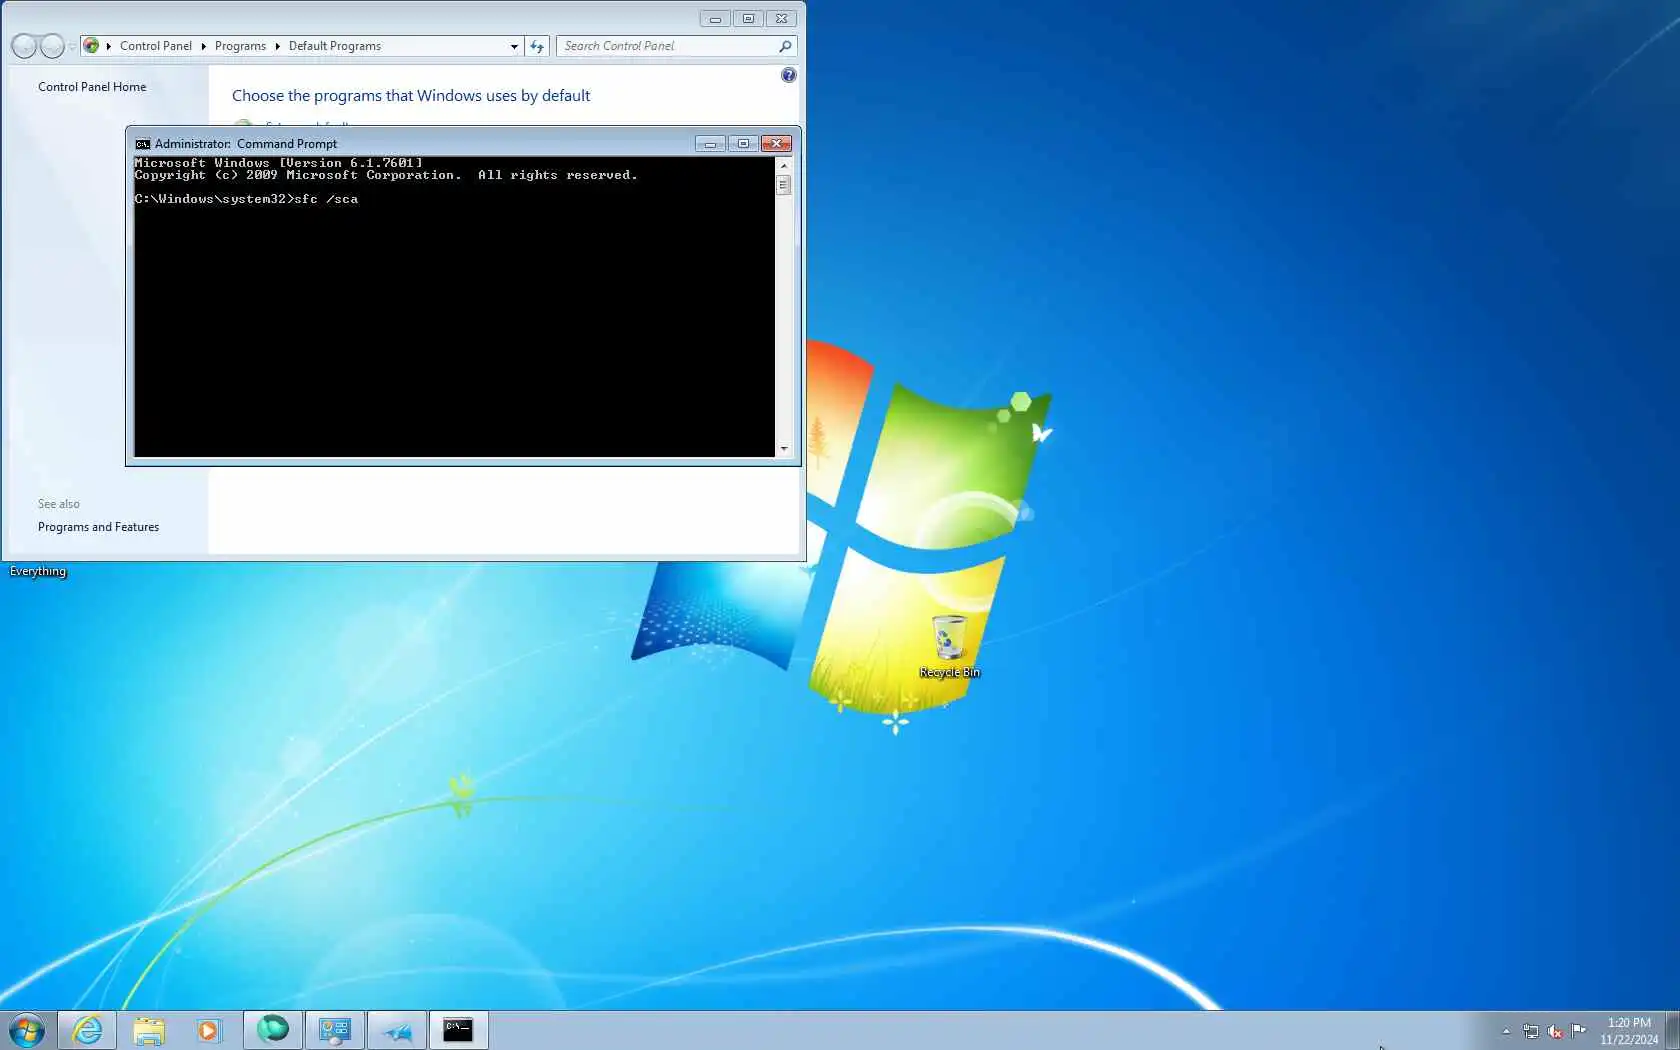The height and width of the screenshot is (1050, 1680).
Task: Open the network status tray icon
Action: pyautogui.click(x=1531, y=1031)
